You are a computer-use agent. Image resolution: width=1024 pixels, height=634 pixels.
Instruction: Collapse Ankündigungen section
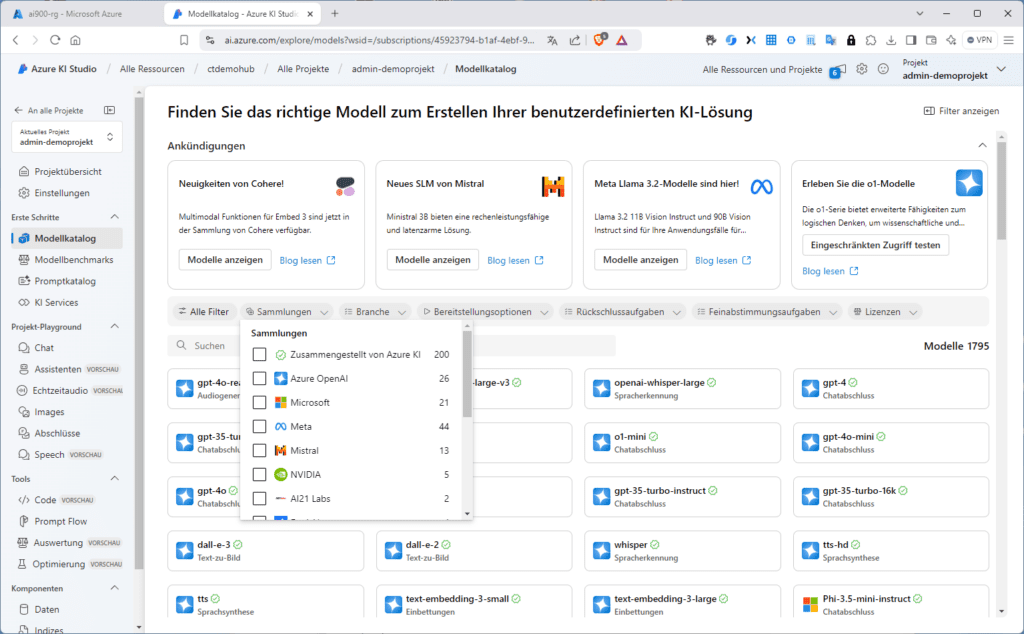(x=982, y=146)
